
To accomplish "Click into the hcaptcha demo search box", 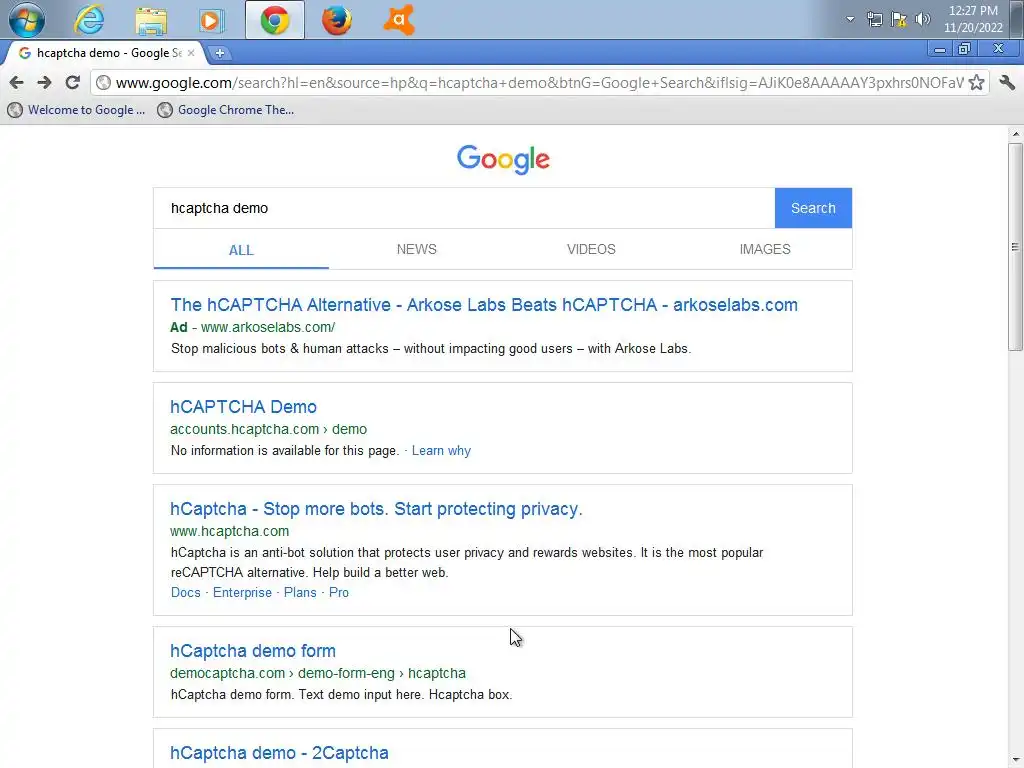I will click(464, 208).
